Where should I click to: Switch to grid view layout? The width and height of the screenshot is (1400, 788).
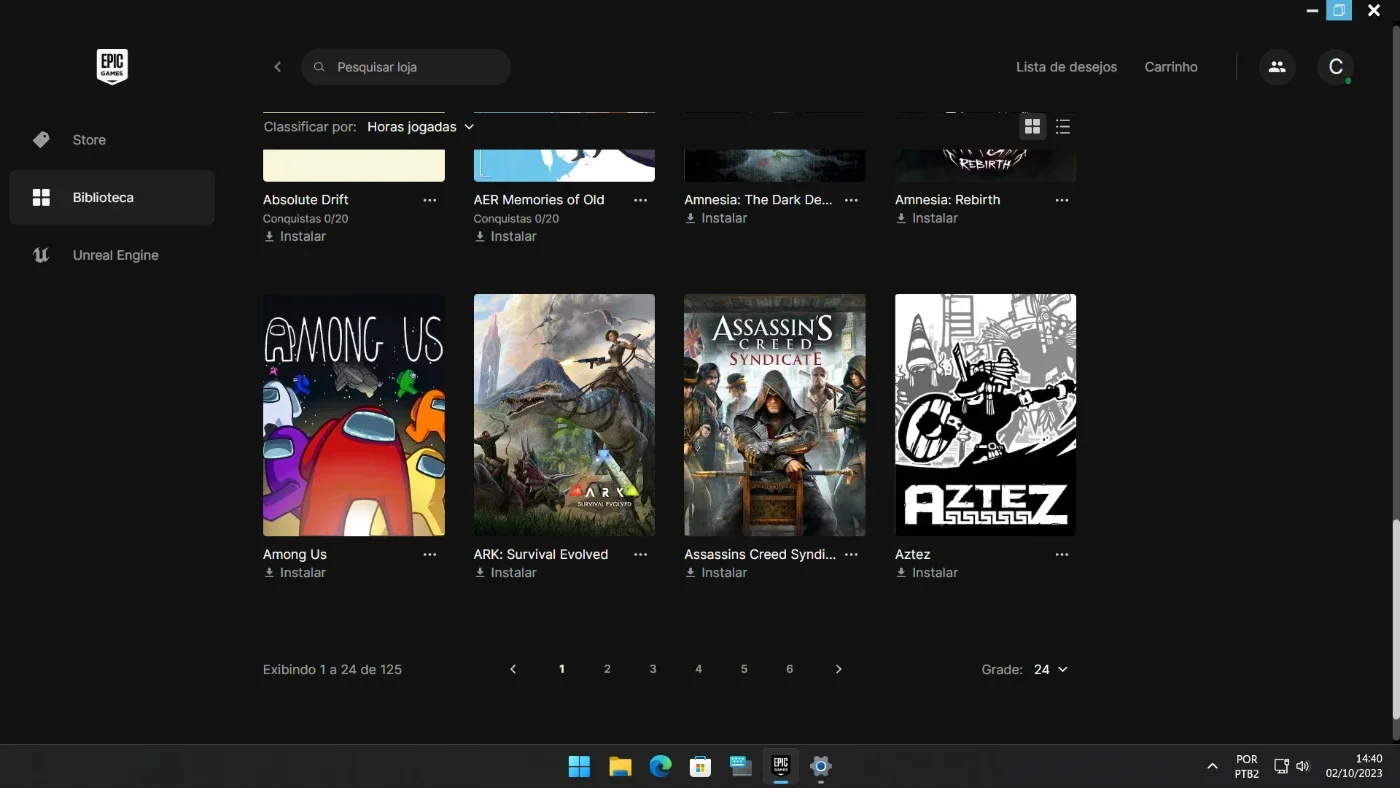click(1032, 127)
